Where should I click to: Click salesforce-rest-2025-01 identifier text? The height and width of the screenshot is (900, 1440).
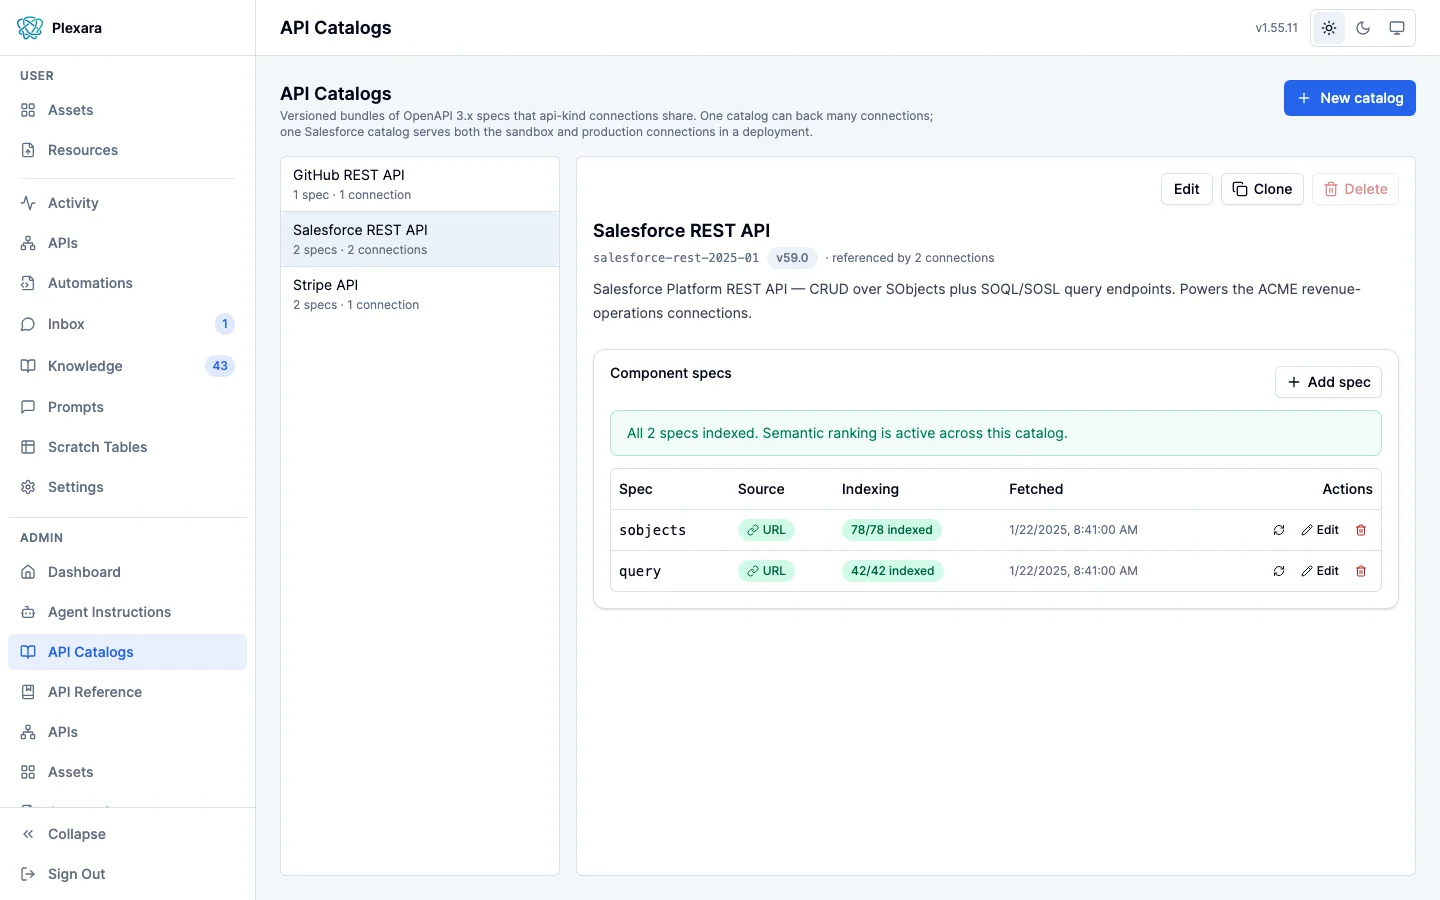pos(676,258)
